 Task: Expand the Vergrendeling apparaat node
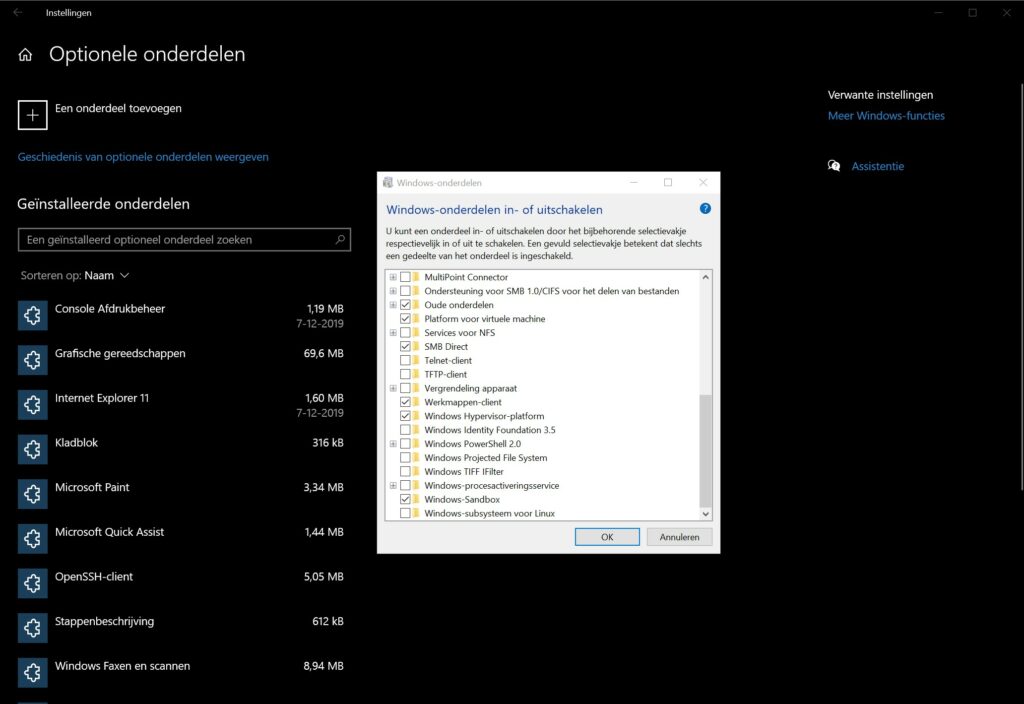click(x=393, y=389)
